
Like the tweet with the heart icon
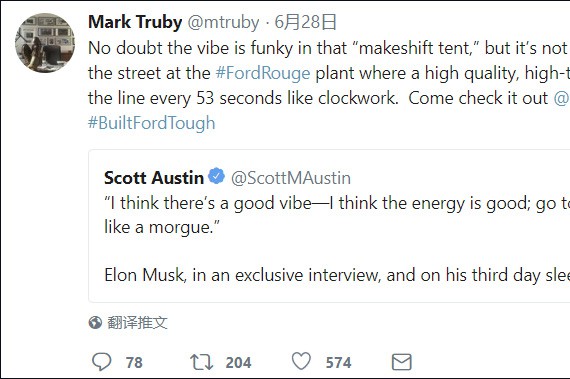[301, 361]
